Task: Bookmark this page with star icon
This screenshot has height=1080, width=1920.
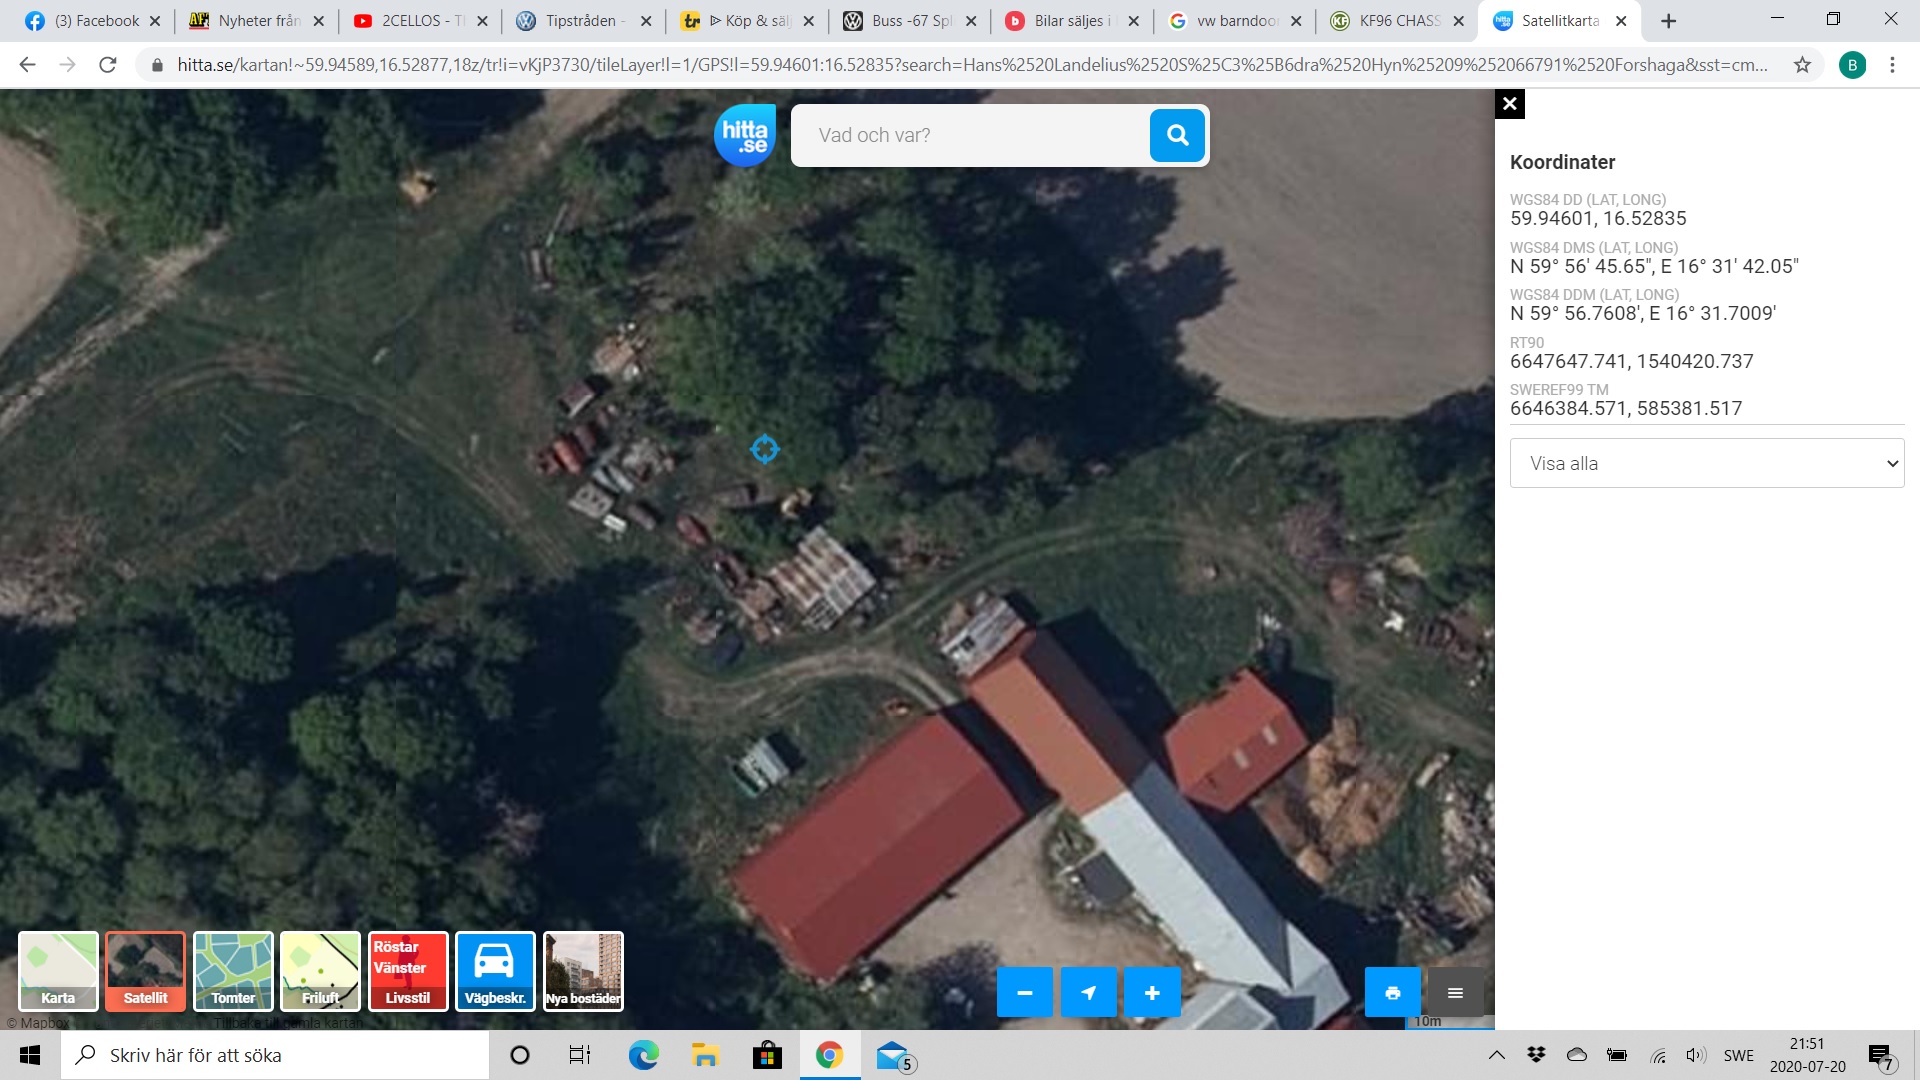Action: 1802,65
